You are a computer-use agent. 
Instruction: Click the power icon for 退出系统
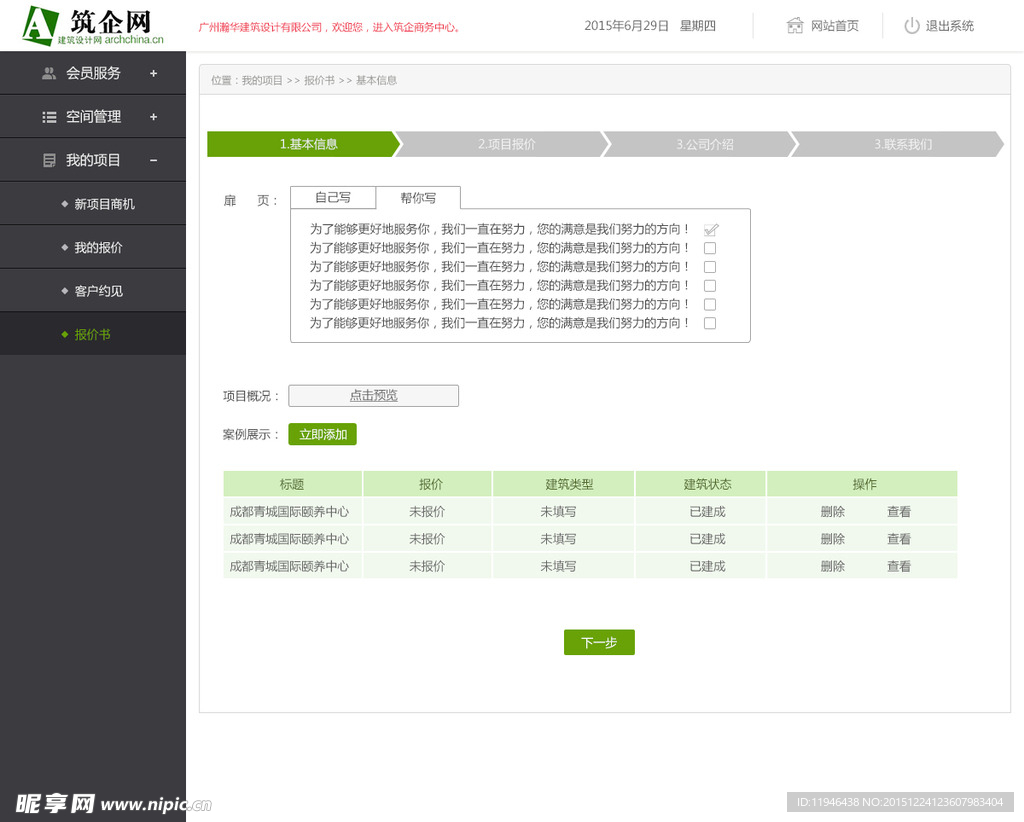point(911,26)
